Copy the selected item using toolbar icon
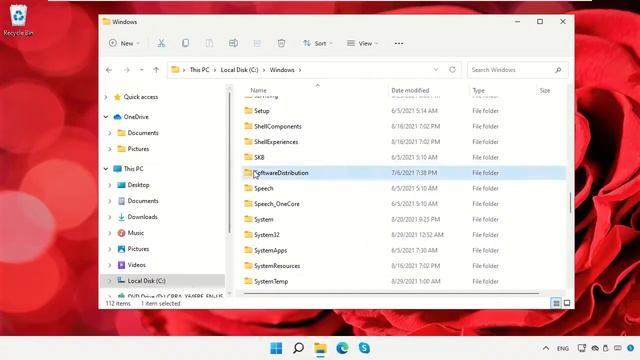 click(185, 43)
